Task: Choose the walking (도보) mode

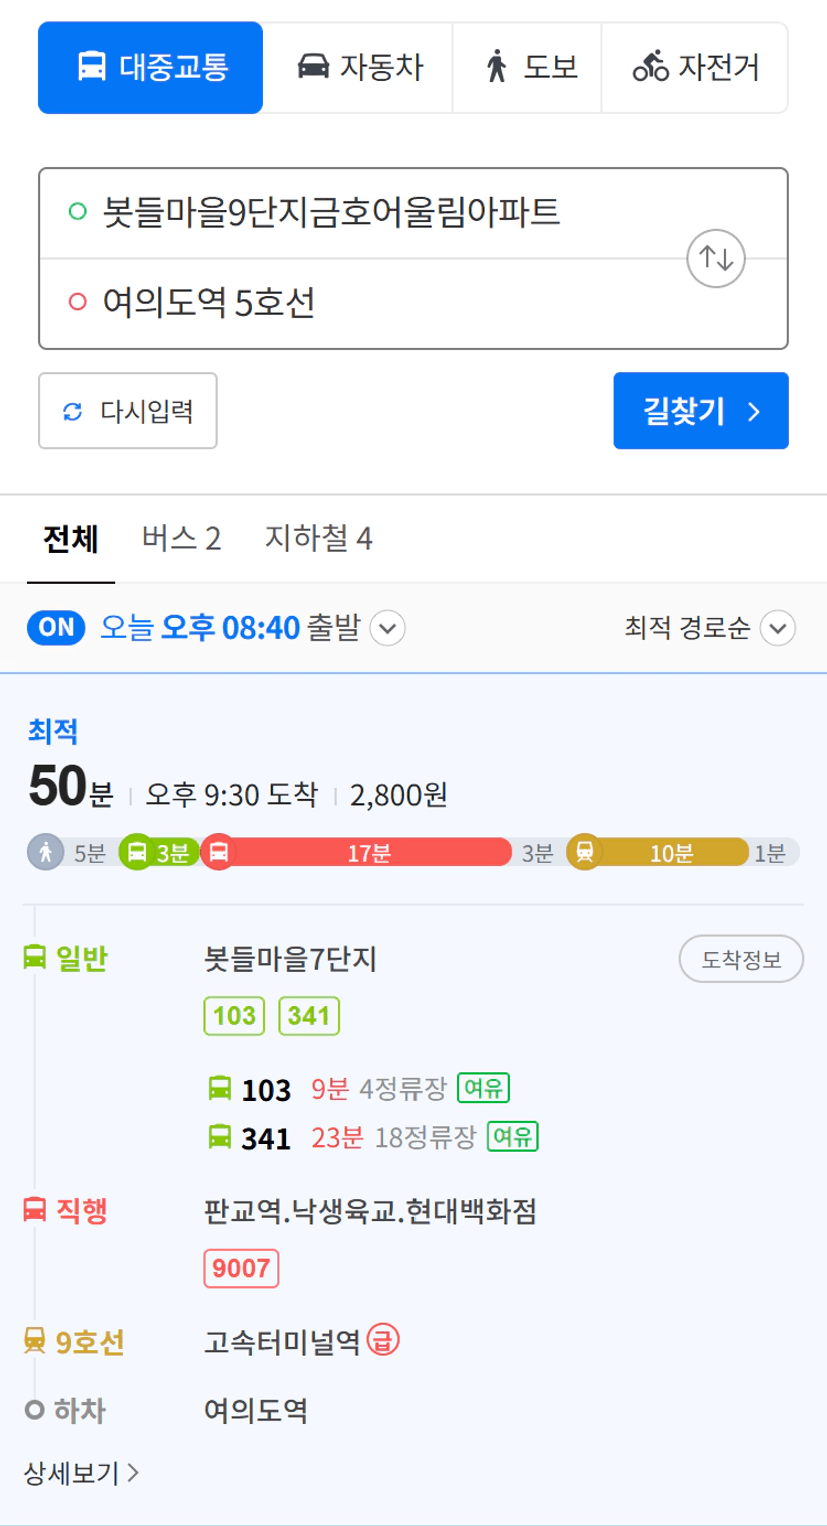Action: click(x=527, y=68)
